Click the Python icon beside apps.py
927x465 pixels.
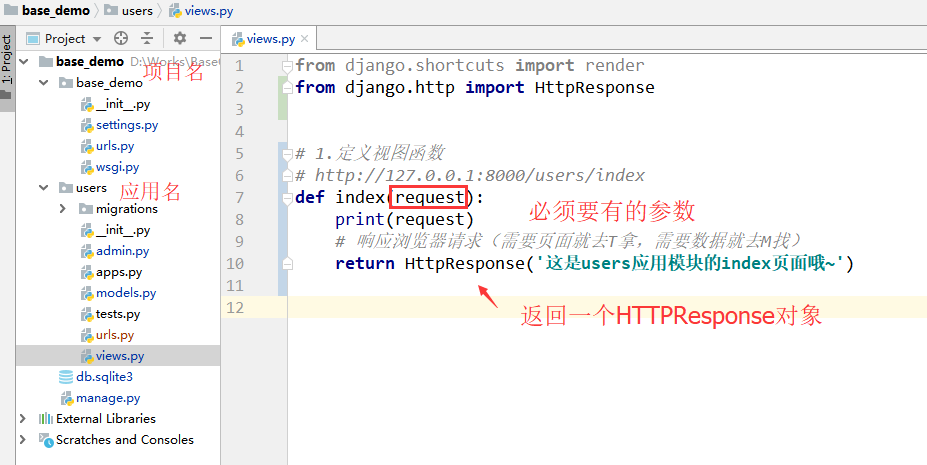click(87, 272)
